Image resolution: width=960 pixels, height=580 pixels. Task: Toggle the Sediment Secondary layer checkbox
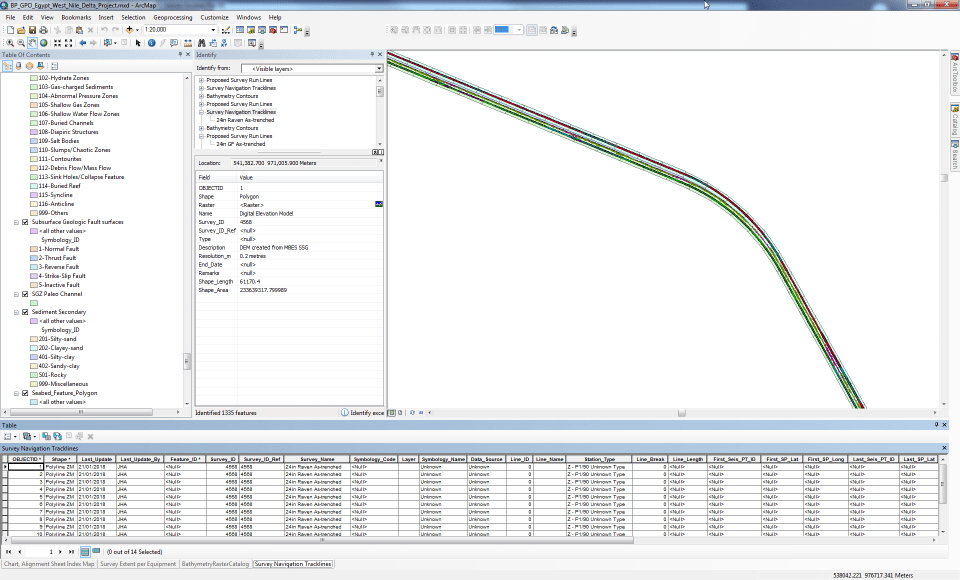(x=25, y=311)
